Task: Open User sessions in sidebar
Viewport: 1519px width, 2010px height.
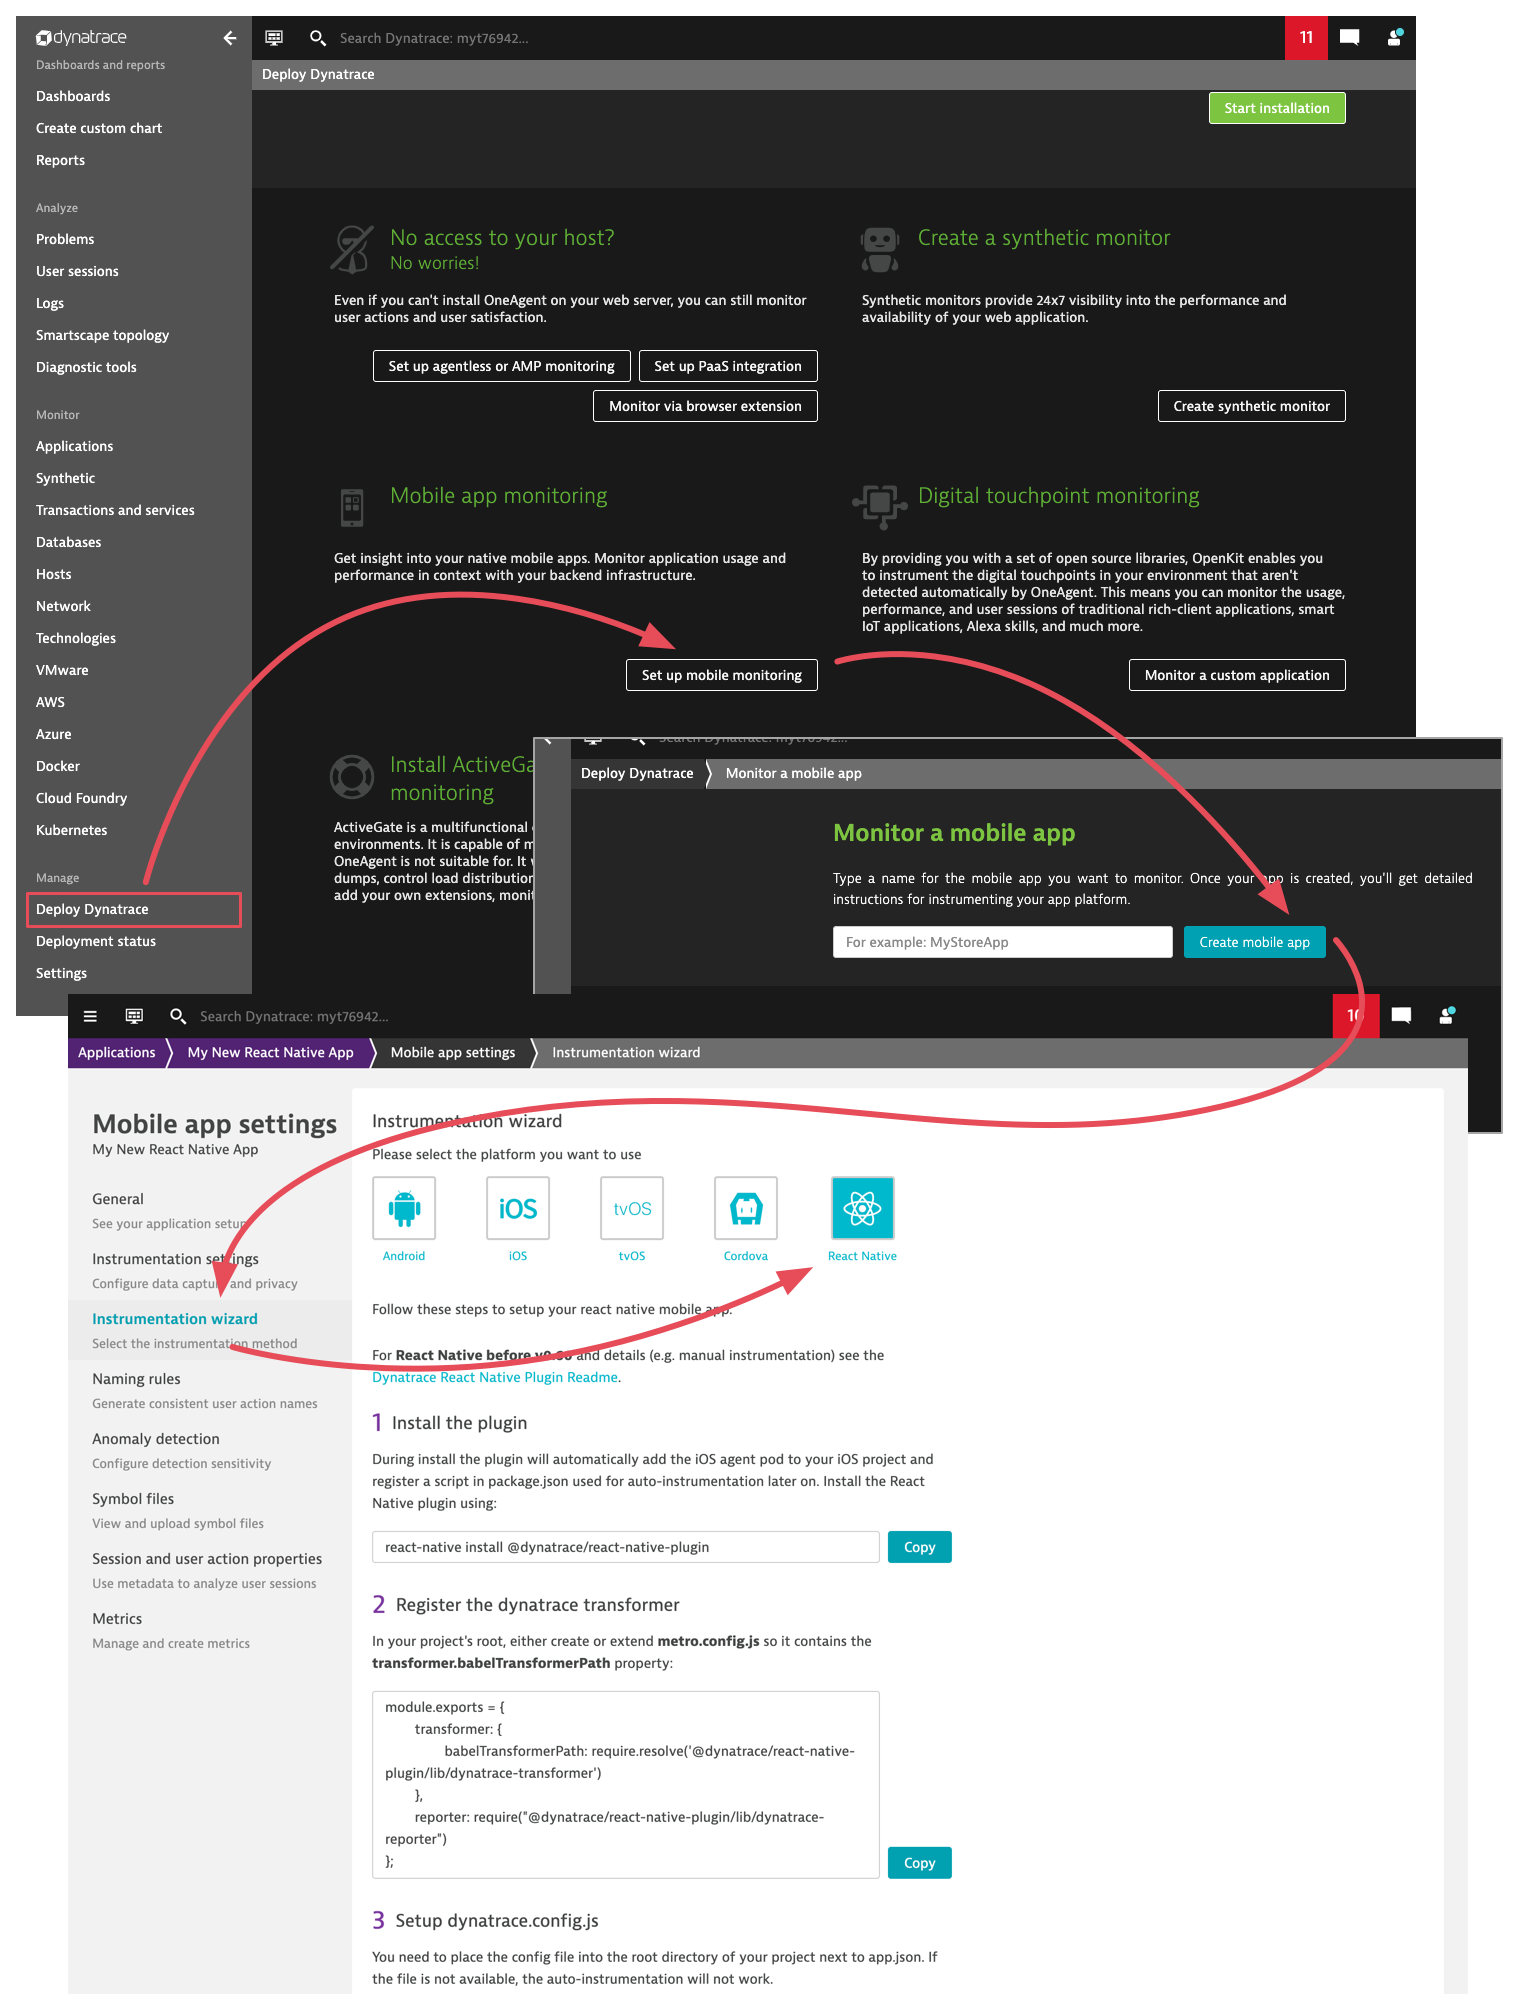Action: pyautogui.click(x=77, y=271)
